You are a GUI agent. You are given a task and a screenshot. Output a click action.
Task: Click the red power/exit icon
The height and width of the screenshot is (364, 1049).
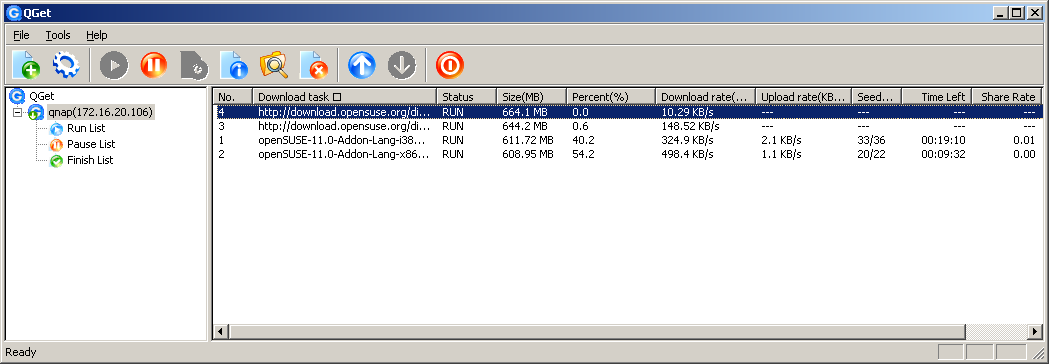tap(450, 65)
